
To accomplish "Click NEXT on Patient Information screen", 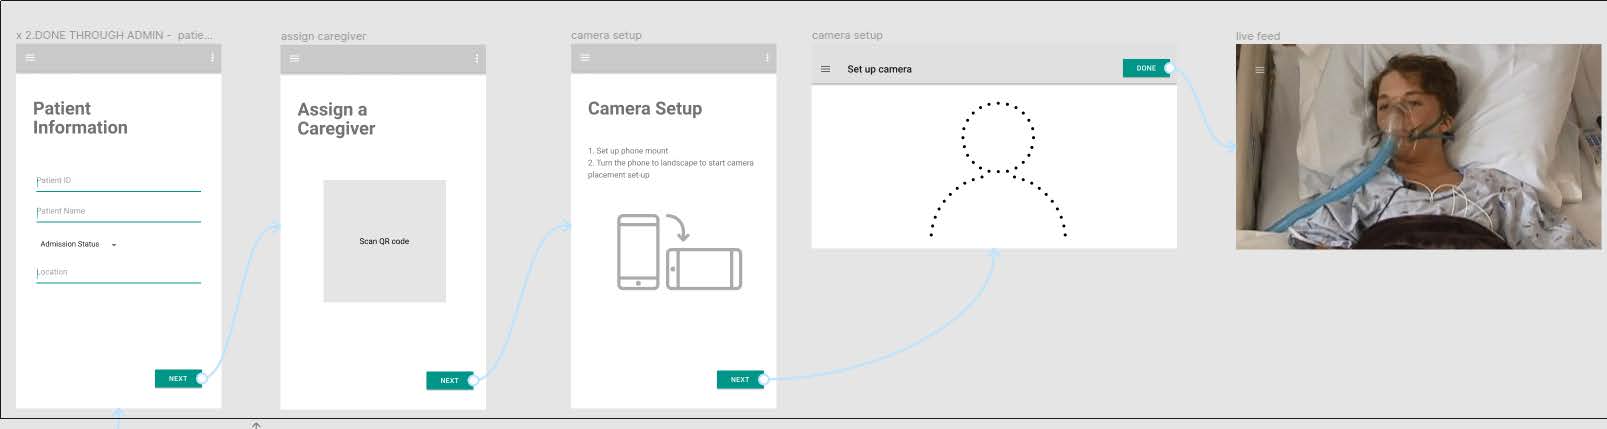I will pyautogui.click(x=178, y=379).
